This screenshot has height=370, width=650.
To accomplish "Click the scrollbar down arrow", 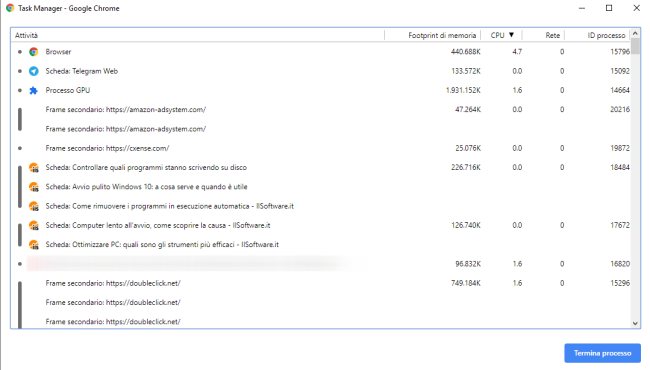I will click(x=635, y=323).
